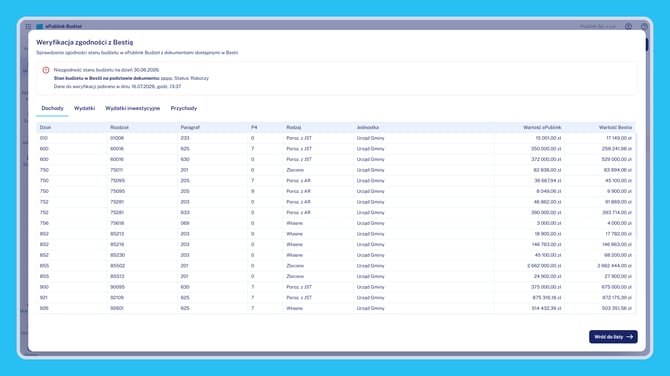This screenshot has width=670, height=376.
Task: Switch to the Dochody tab
Action: [52, 108]
